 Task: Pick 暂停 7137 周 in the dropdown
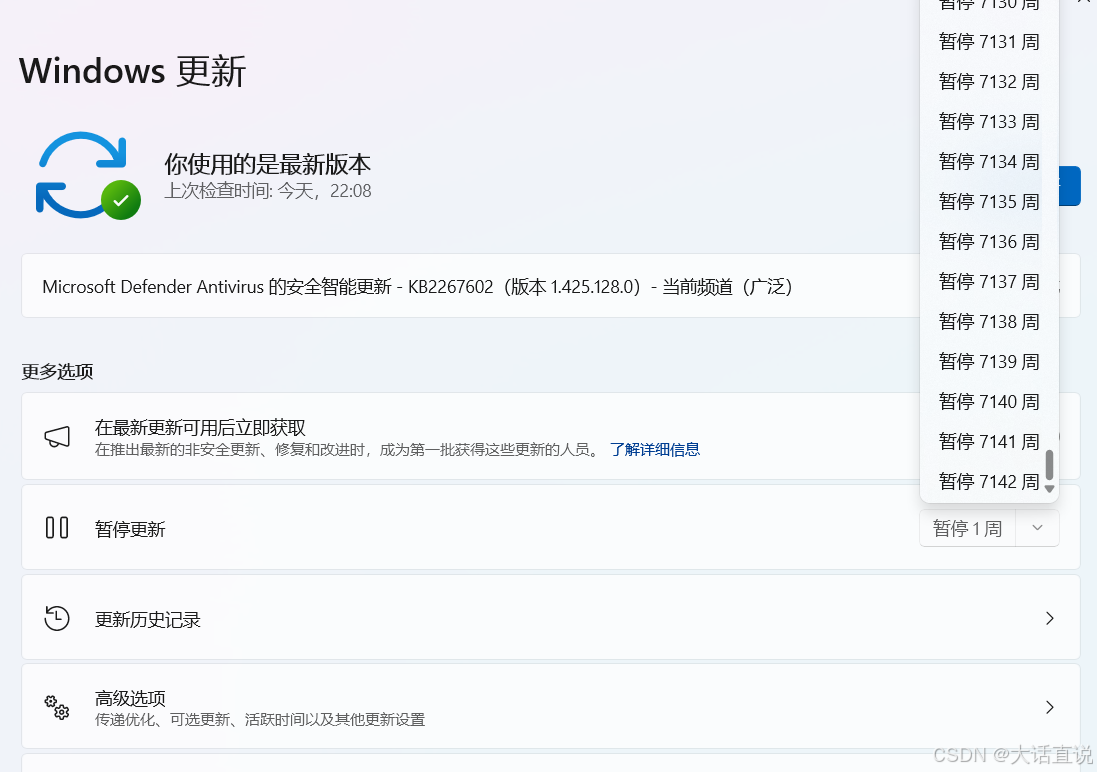click(989, 281)
